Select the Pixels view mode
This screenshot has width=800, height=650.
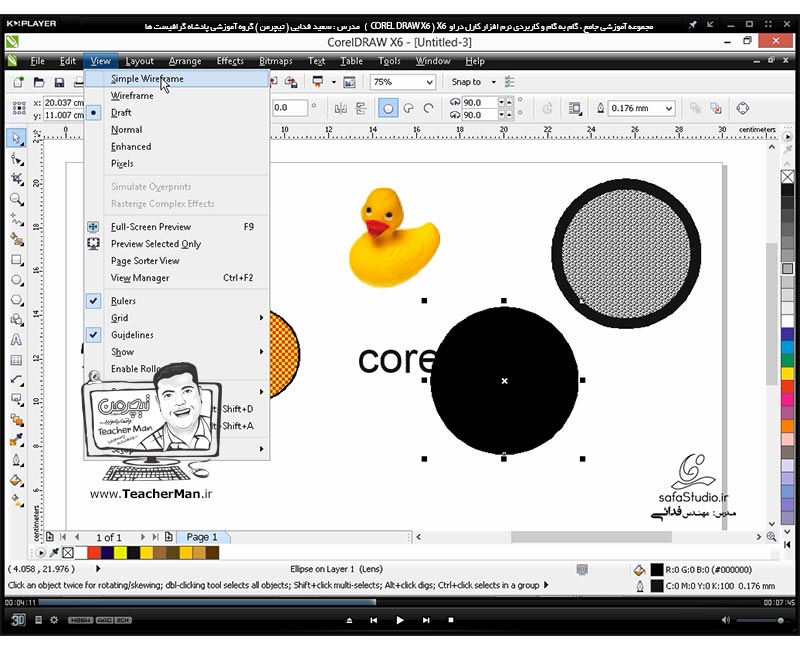pos(177,163)
